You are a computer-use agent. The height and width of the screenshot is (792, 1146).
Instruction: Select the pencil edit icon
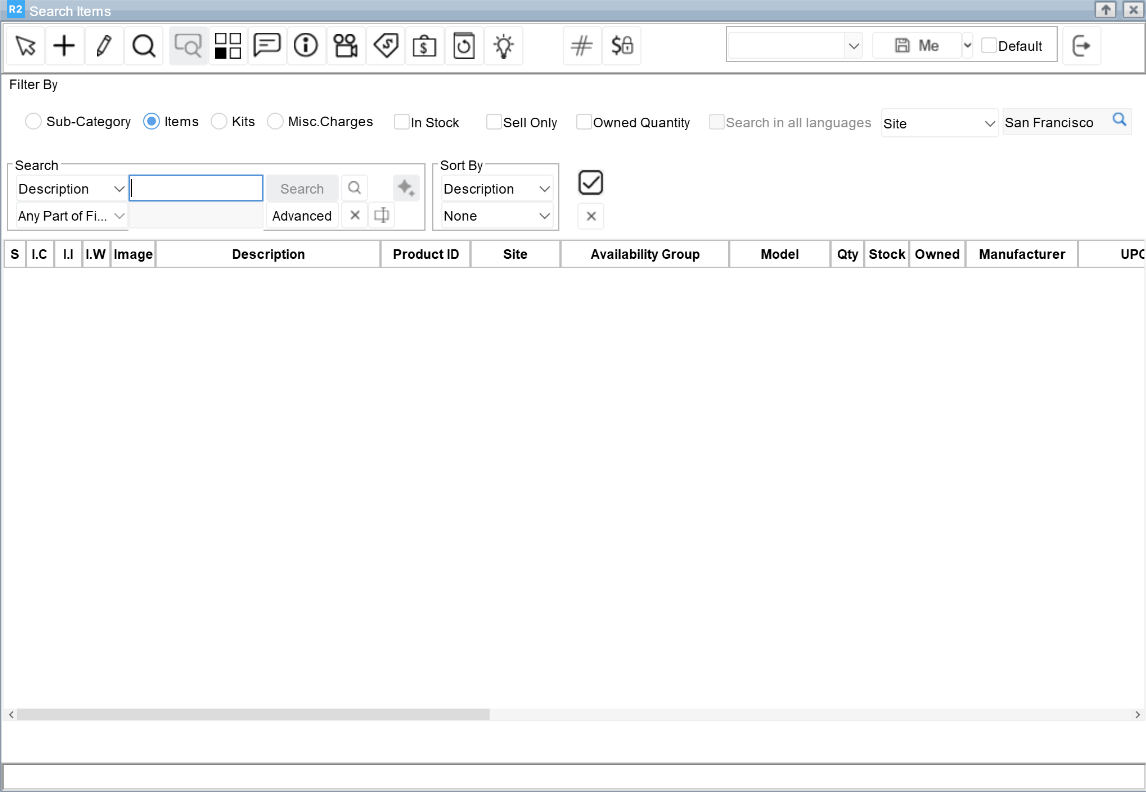tap(104, 46)
